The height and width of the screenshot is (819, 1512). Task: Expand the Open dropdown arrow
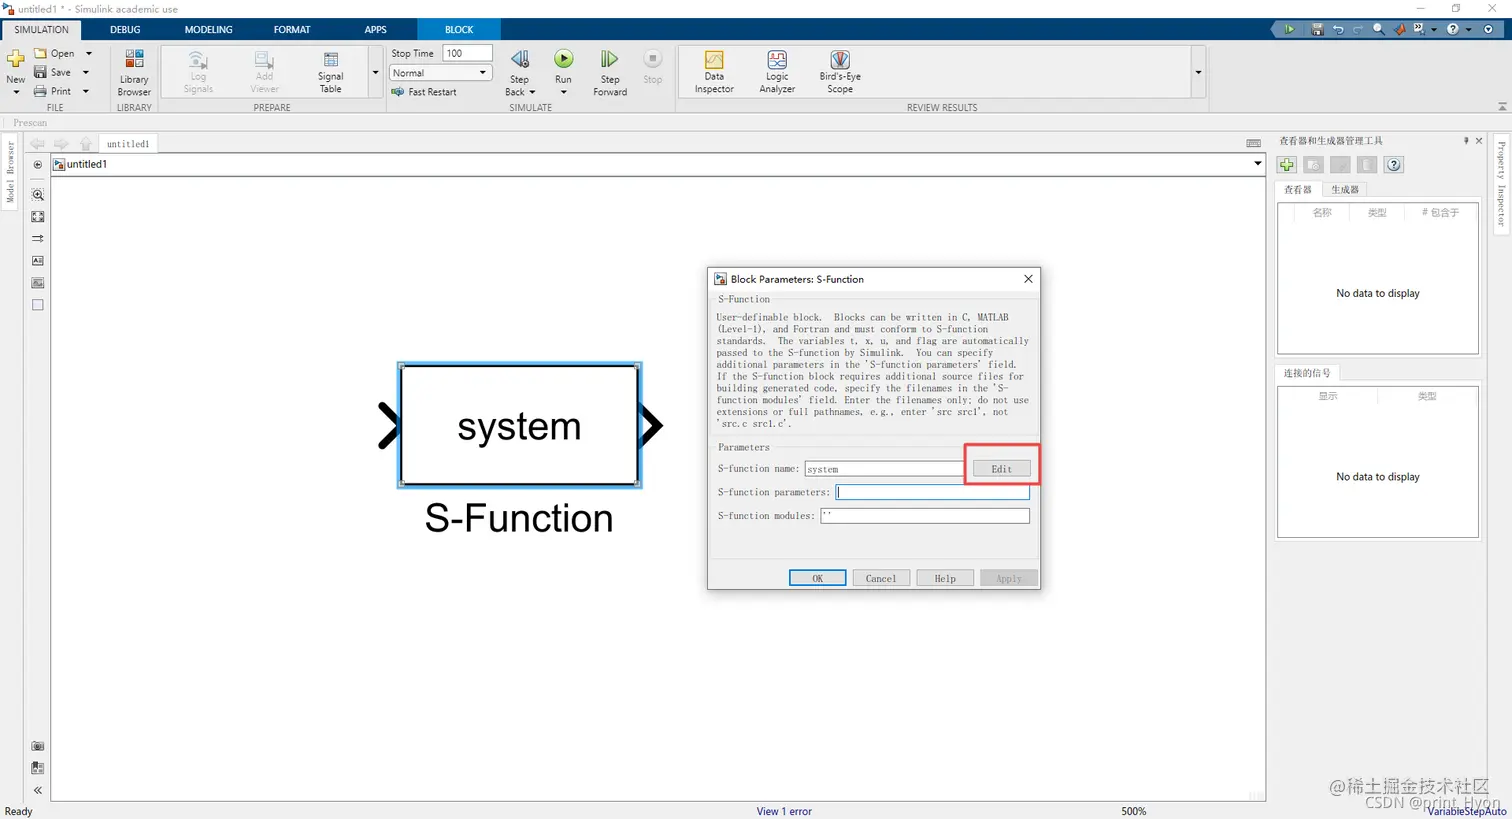[x=88, y=53]
